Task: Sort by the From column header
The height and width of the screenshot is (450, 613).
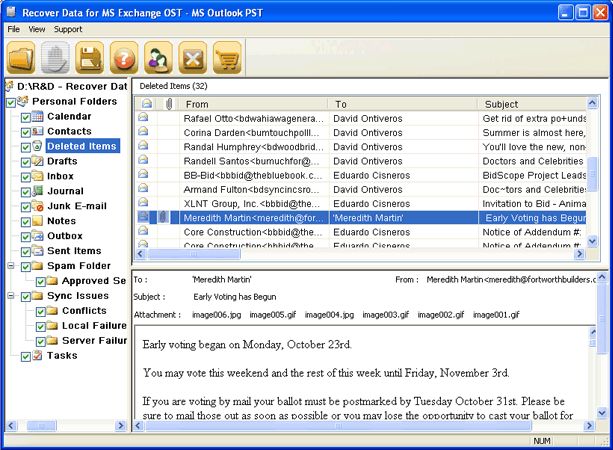Action: tap(253, 104)
